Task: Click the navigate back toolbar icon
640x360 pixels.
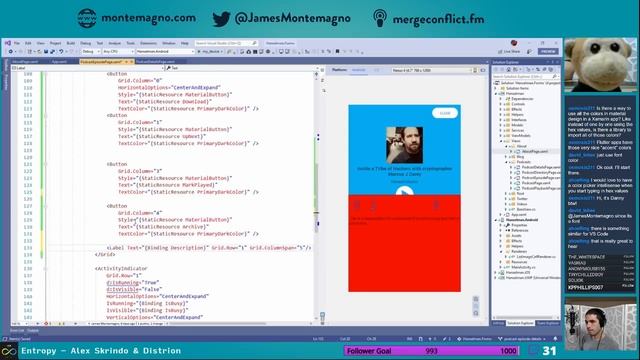Action: click(x=11, y=51)
